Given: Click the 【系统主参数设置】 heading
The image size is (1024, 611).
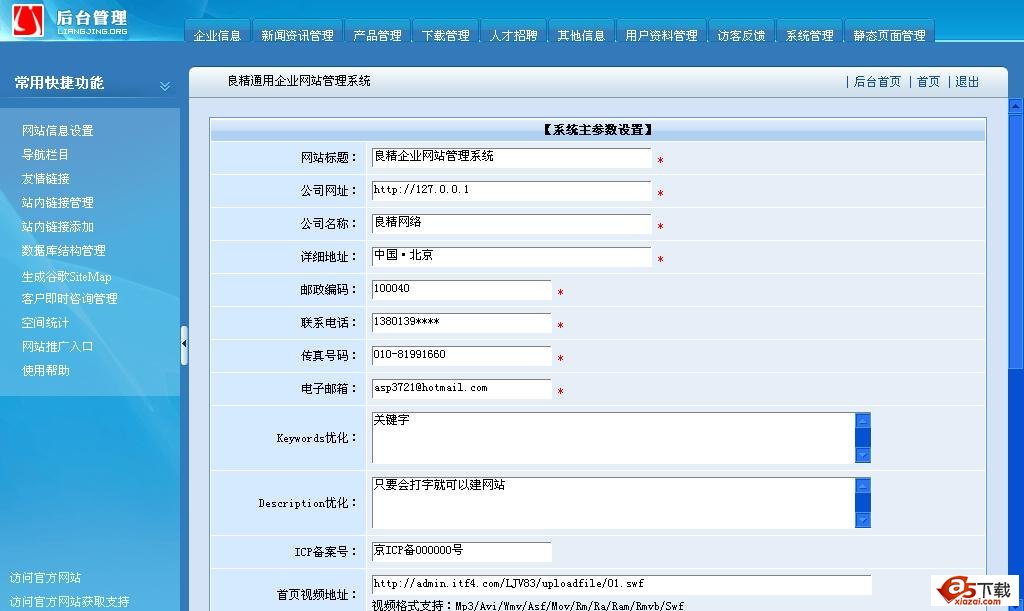Looking at the screenshot, I should pyautogui.click(x=598, y=130).
